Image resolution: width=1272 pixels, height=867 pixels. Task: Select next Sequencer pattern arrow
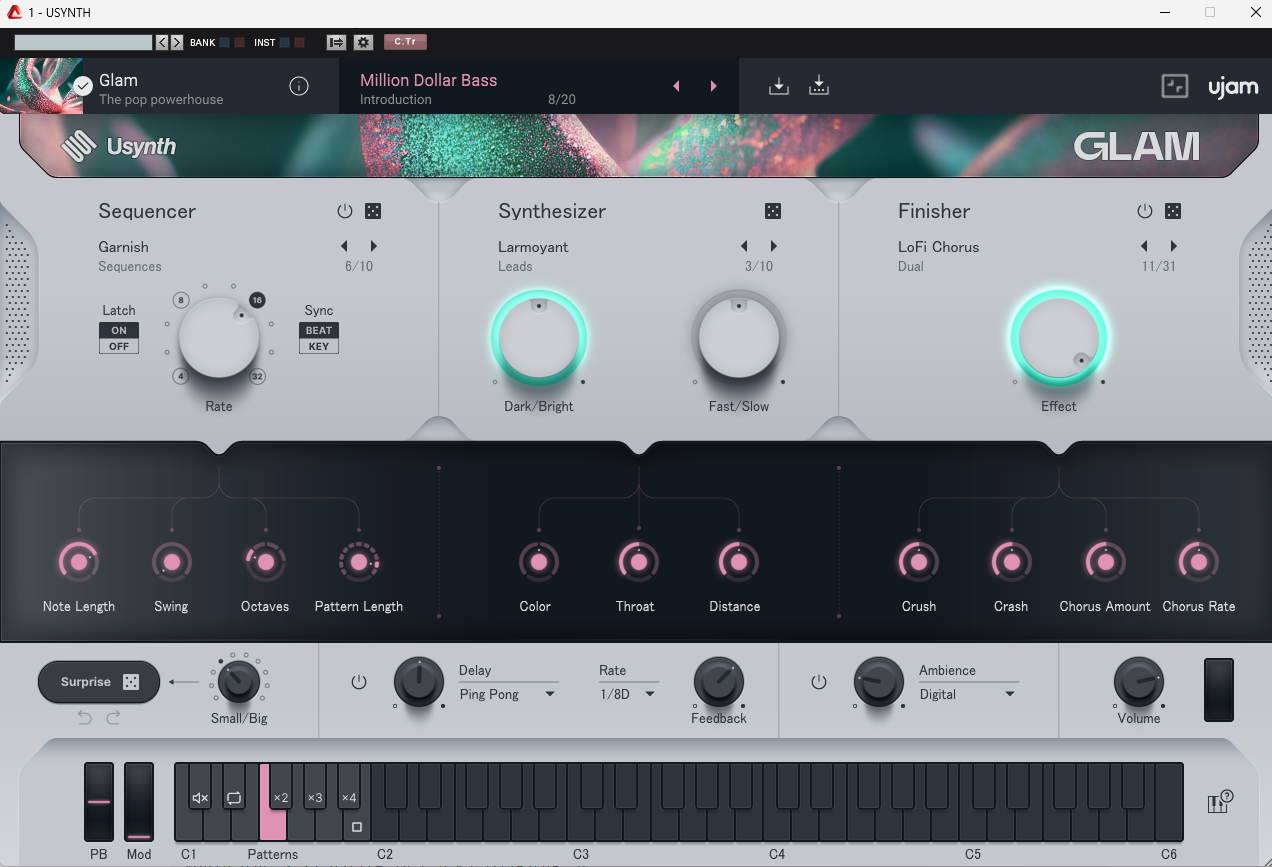(x=374, y=246)
